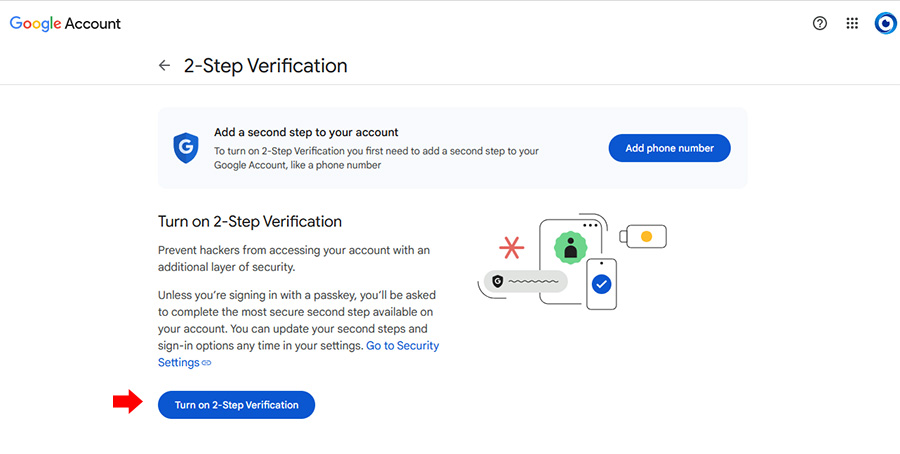Click 'Turn on 2-Step Verification' section heading
The image size is (900, 454).
point(250,221)
